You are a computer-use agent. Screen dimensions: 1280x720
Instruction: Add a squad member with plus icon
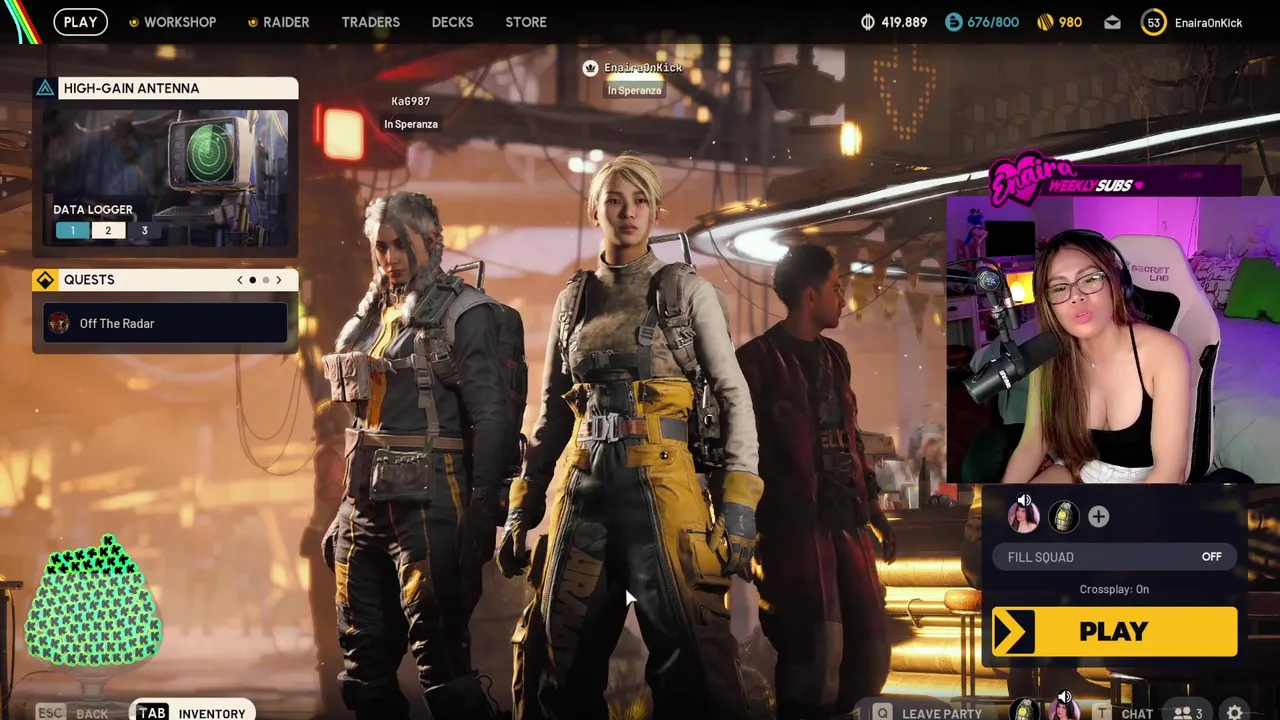coord(1098,517)
